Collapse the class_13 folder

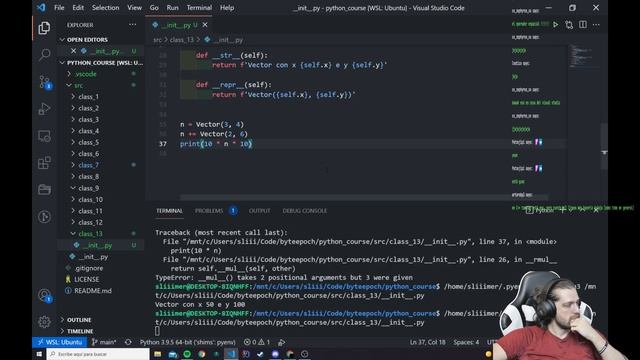click(x=100, y=234)
